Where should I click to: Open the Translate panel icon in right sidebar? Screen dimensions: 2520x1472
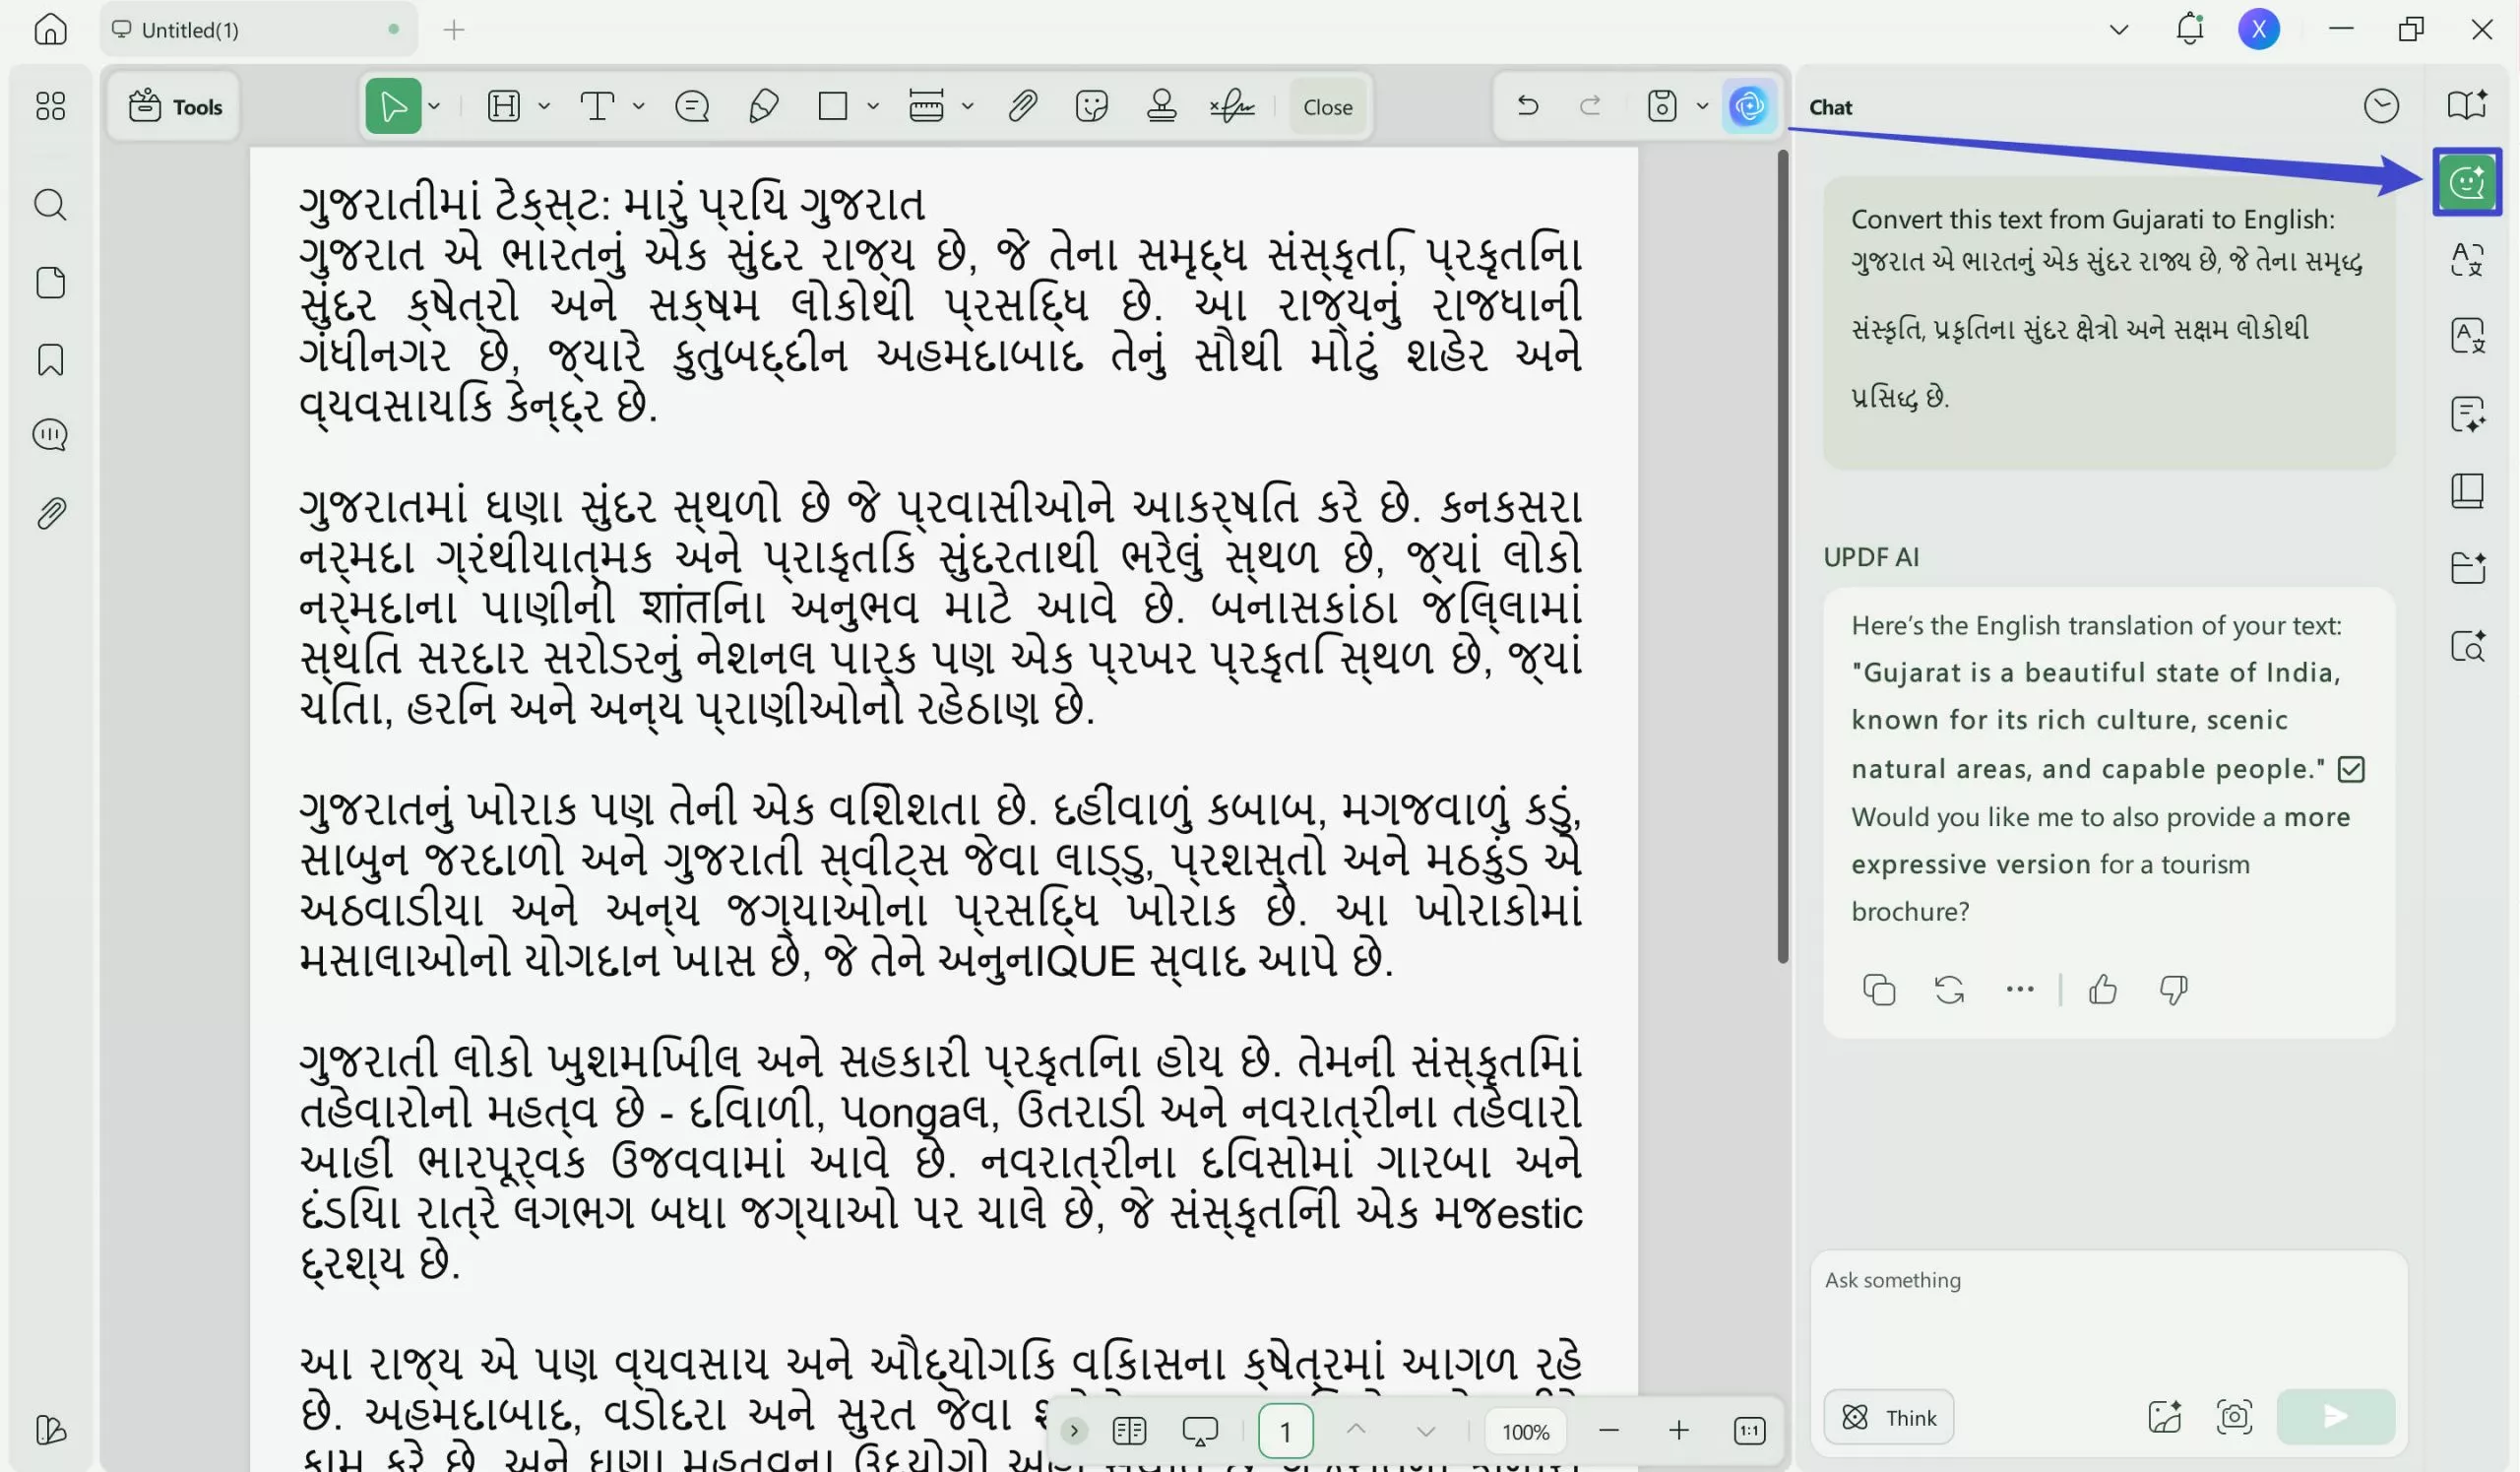[2466, 260]
